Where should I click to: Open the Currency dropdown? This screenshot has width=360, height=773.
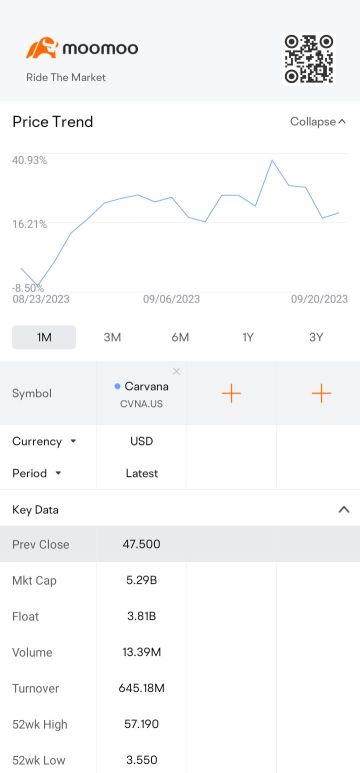(44, 441)
